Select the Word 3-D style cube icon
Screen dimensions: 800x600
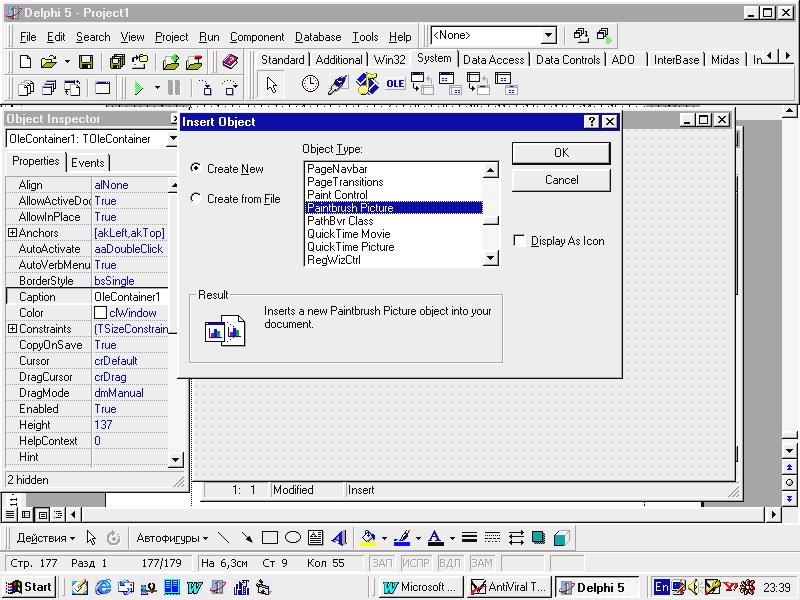561,538
